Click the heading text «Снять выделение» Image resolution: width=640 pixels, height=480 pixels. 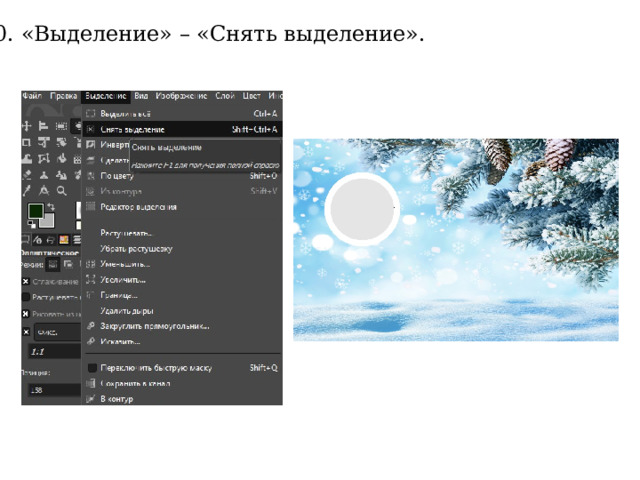click(311, 33)
